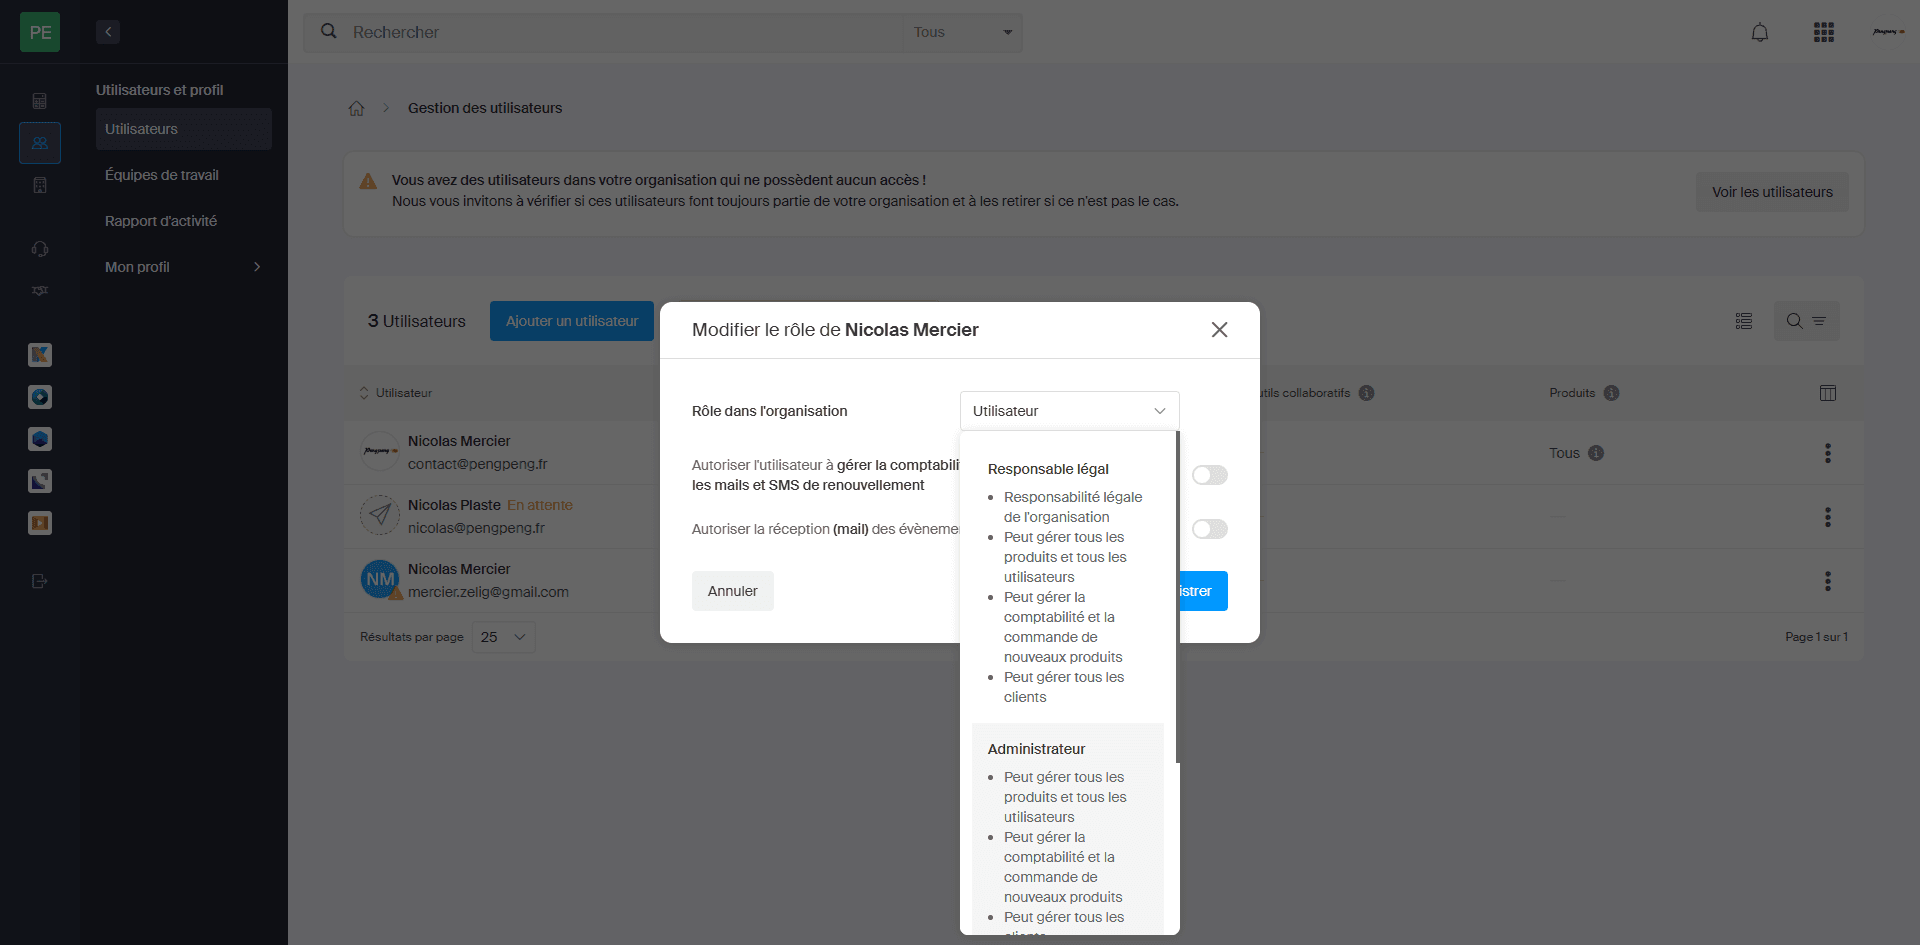Open the profile logo menu at top right
The width and height of the screenshot is (1920, 945).
pos(1888,32)
